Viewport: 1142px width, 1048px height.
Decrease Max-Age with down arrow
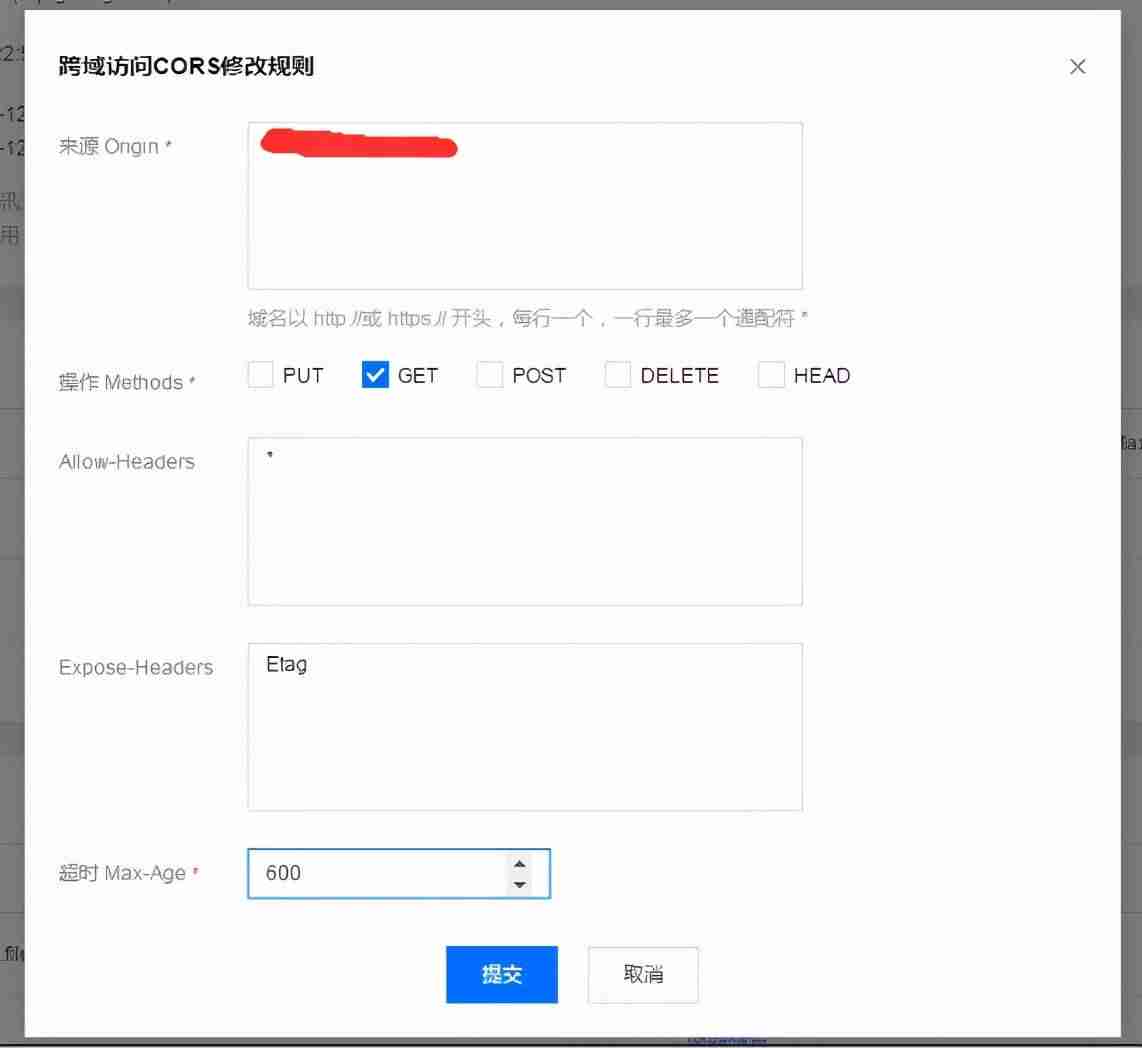coord(519,884)
